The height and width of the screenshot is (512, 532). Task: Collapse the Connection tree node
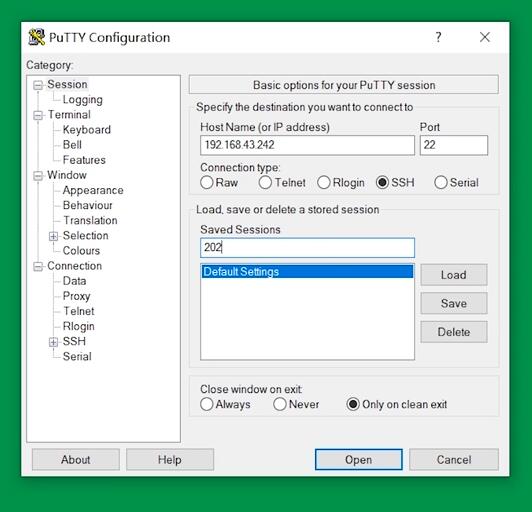[38, 267]
